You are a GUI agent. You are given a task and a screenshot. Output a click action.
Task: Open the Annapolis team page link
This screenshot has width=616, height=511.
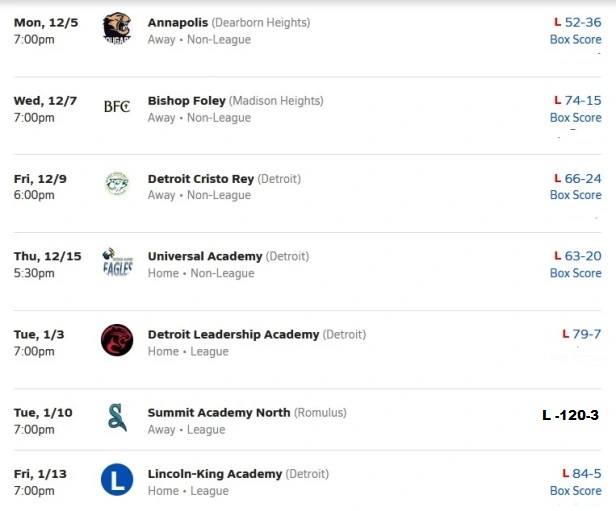[185, 22]
